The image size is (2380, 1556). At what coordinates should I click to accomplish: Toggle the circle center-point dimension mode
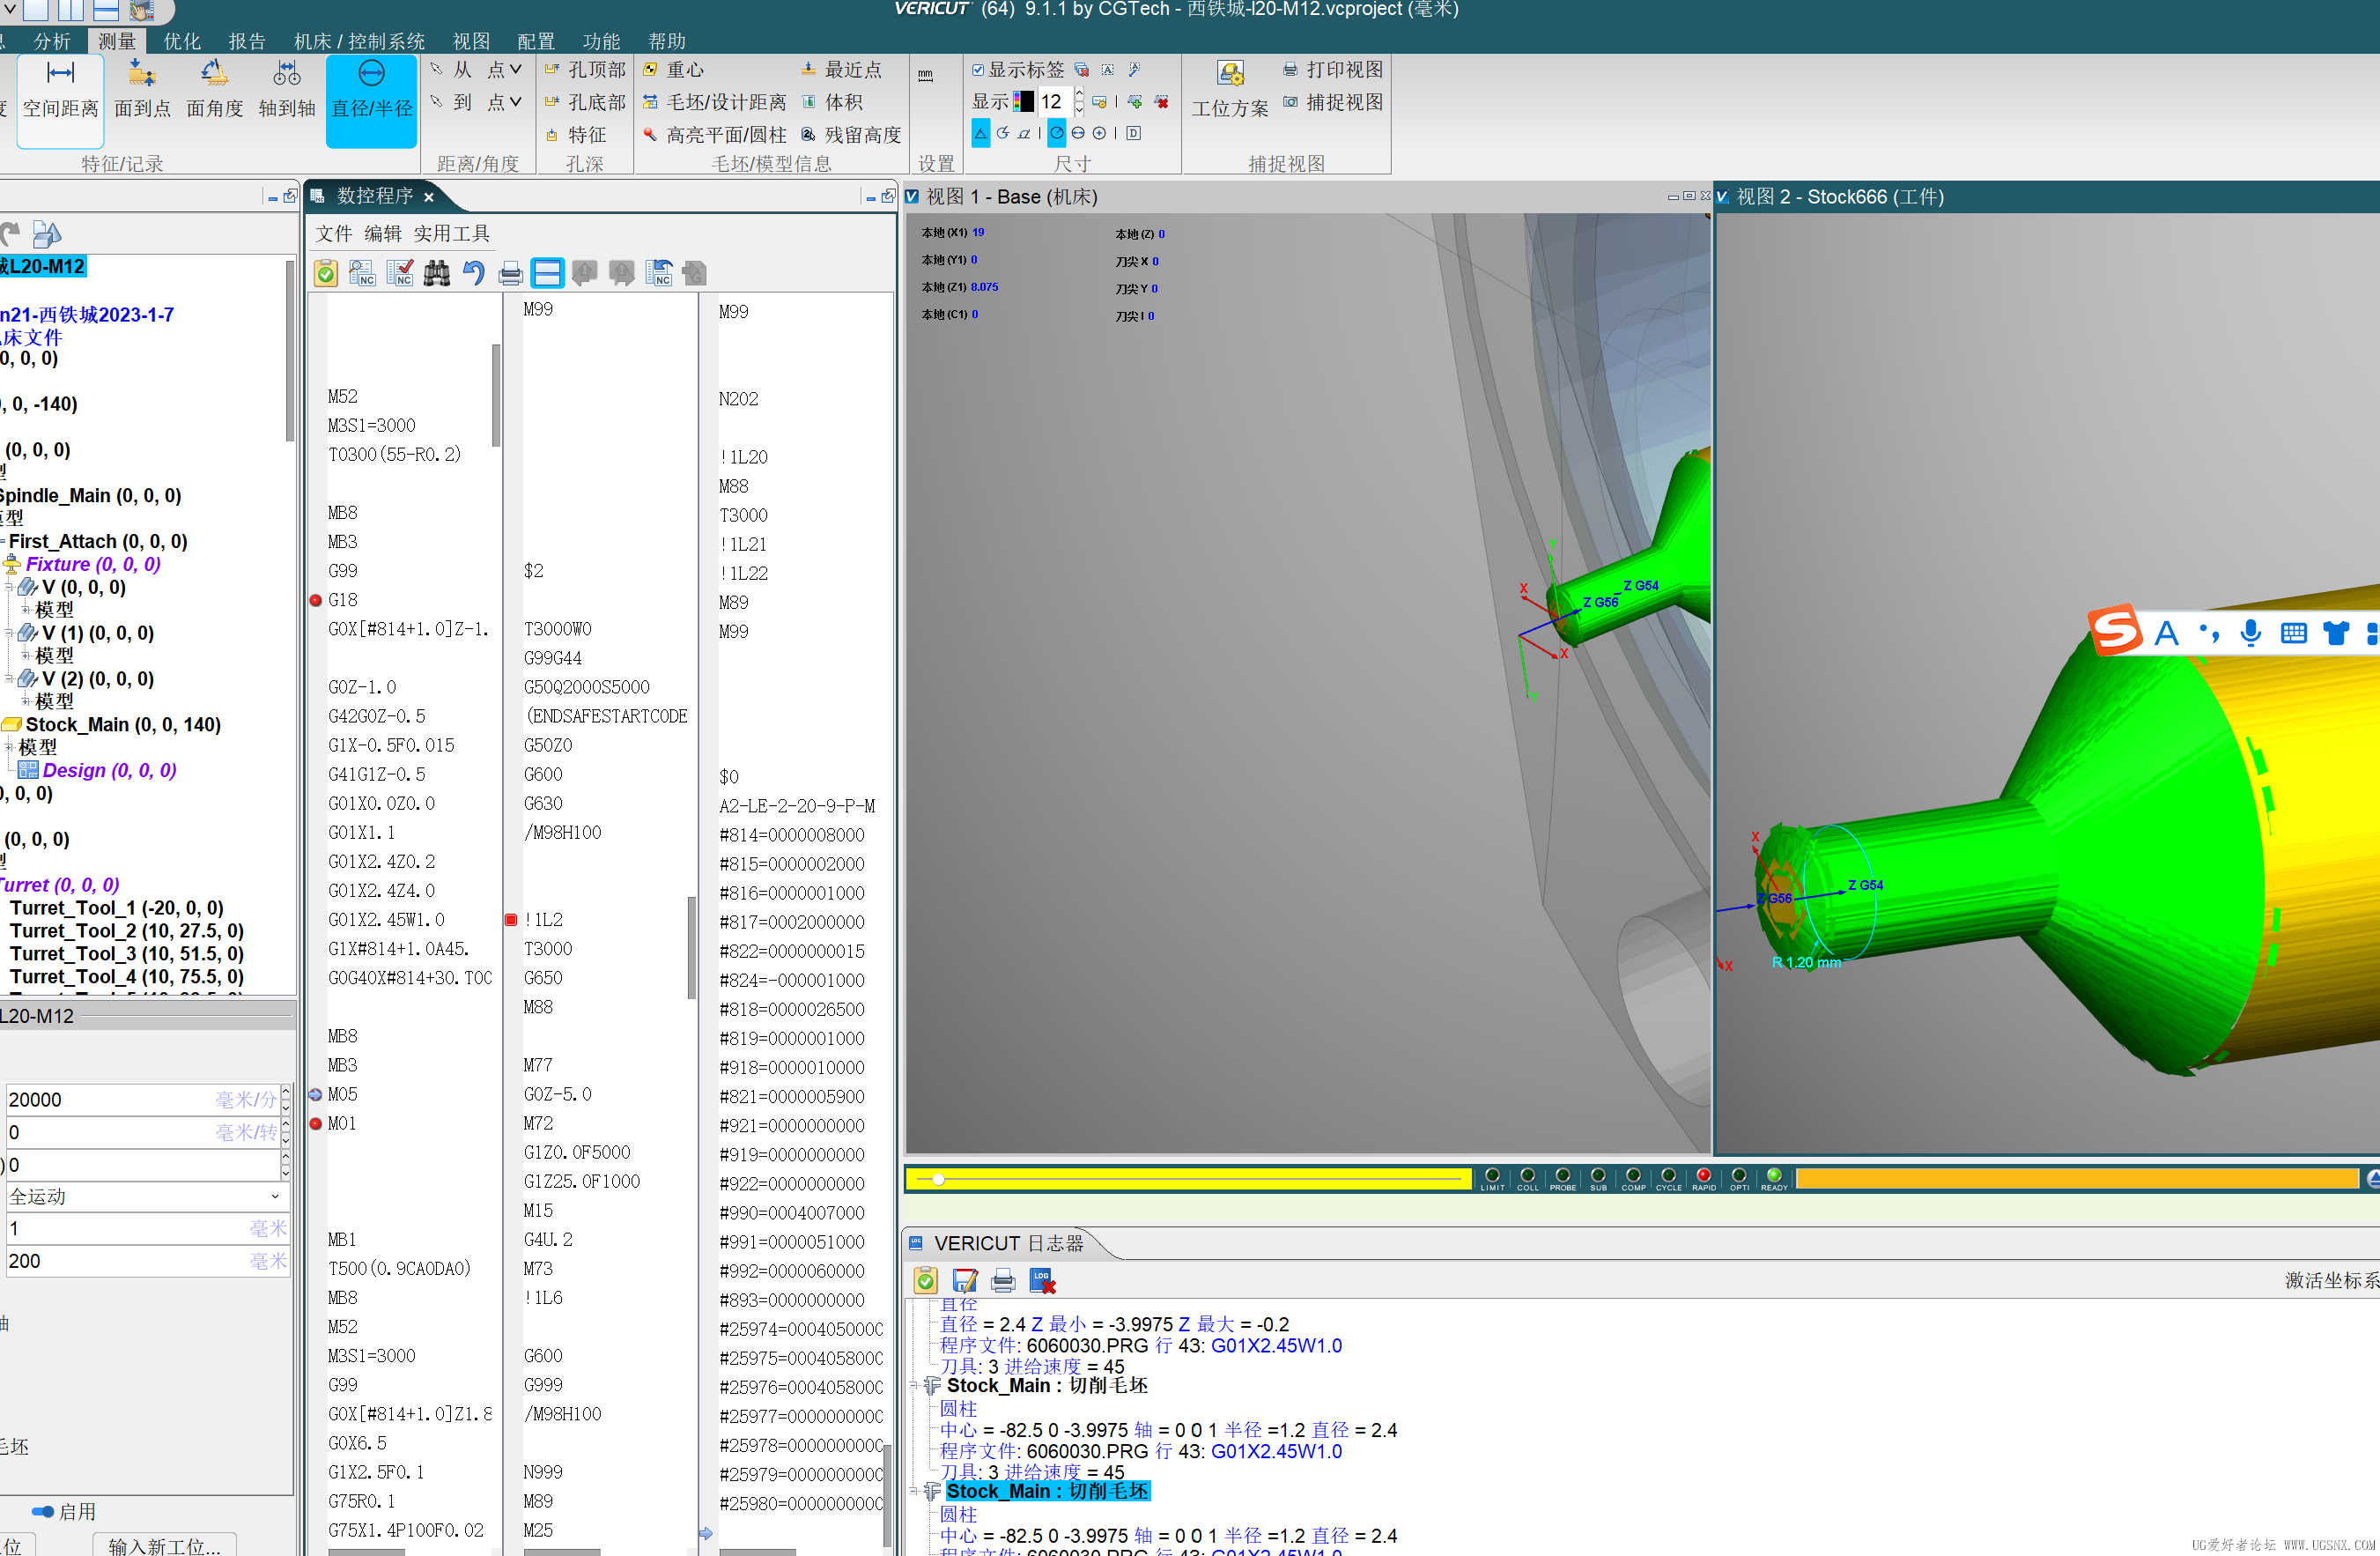pyautogui.click(x=1100, y=133)
